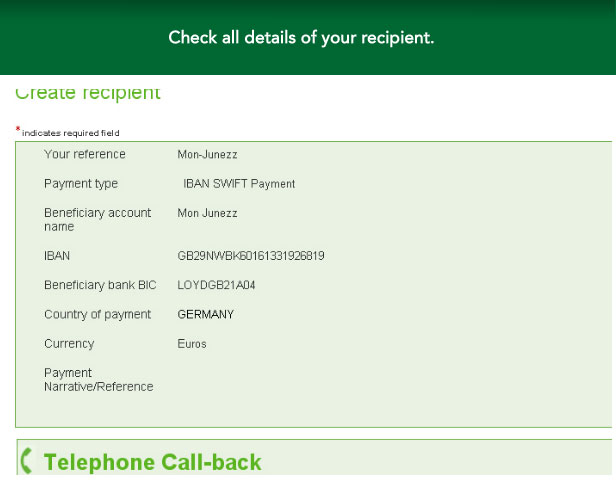The image size is (616, 480).
Task: Click the red required-field asterisk
Action: coord(18,129)
